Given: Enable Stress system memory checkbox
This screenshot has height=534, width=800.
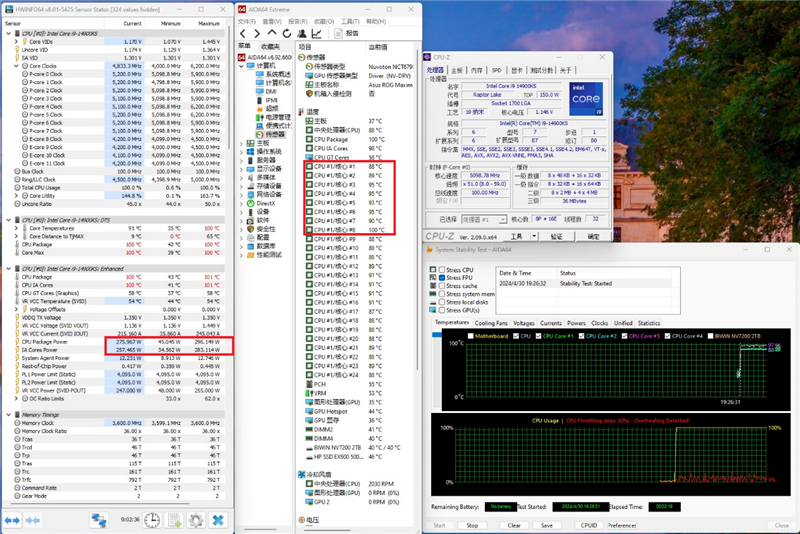Looking at the screenshot, I should pos(442,294).
